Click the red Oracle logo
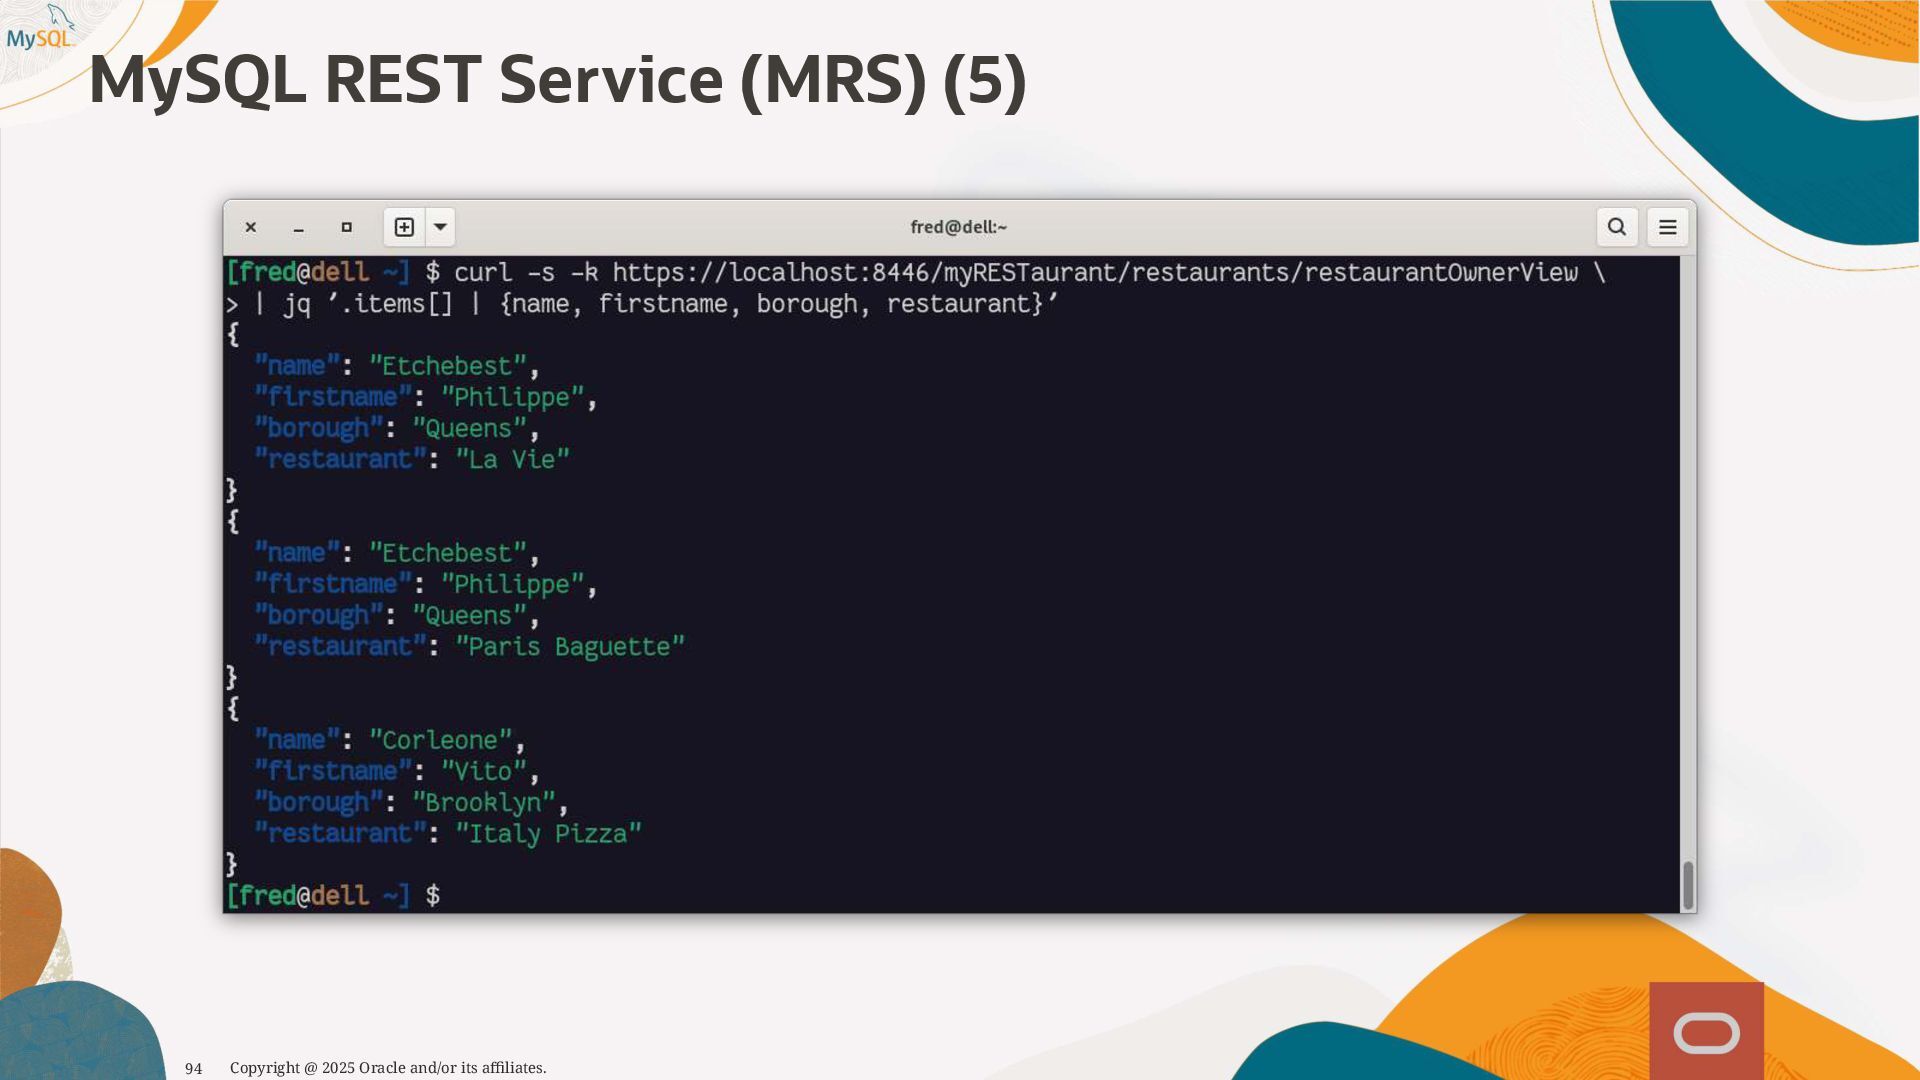This screenshot has width=1920, height=1080. 1706,1031
